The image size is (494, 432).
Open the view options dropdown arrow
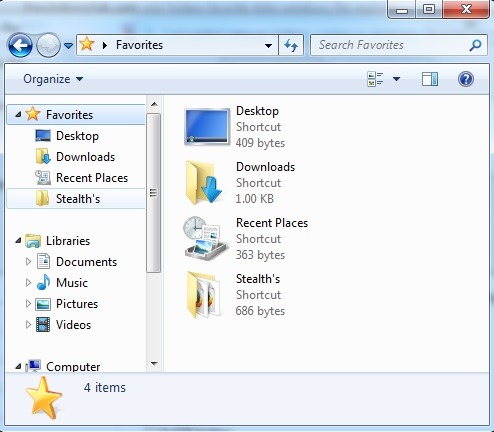coord(396,79)
